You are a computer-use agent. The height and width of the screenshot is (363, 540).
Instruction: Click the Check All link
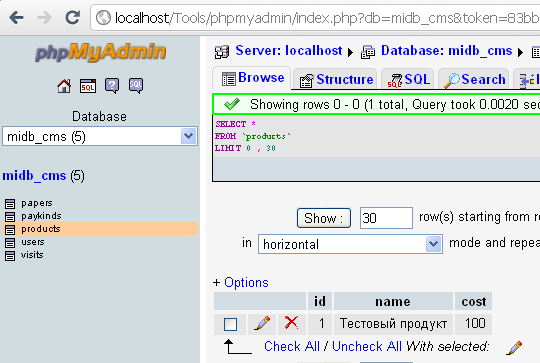tap(292, 346)
